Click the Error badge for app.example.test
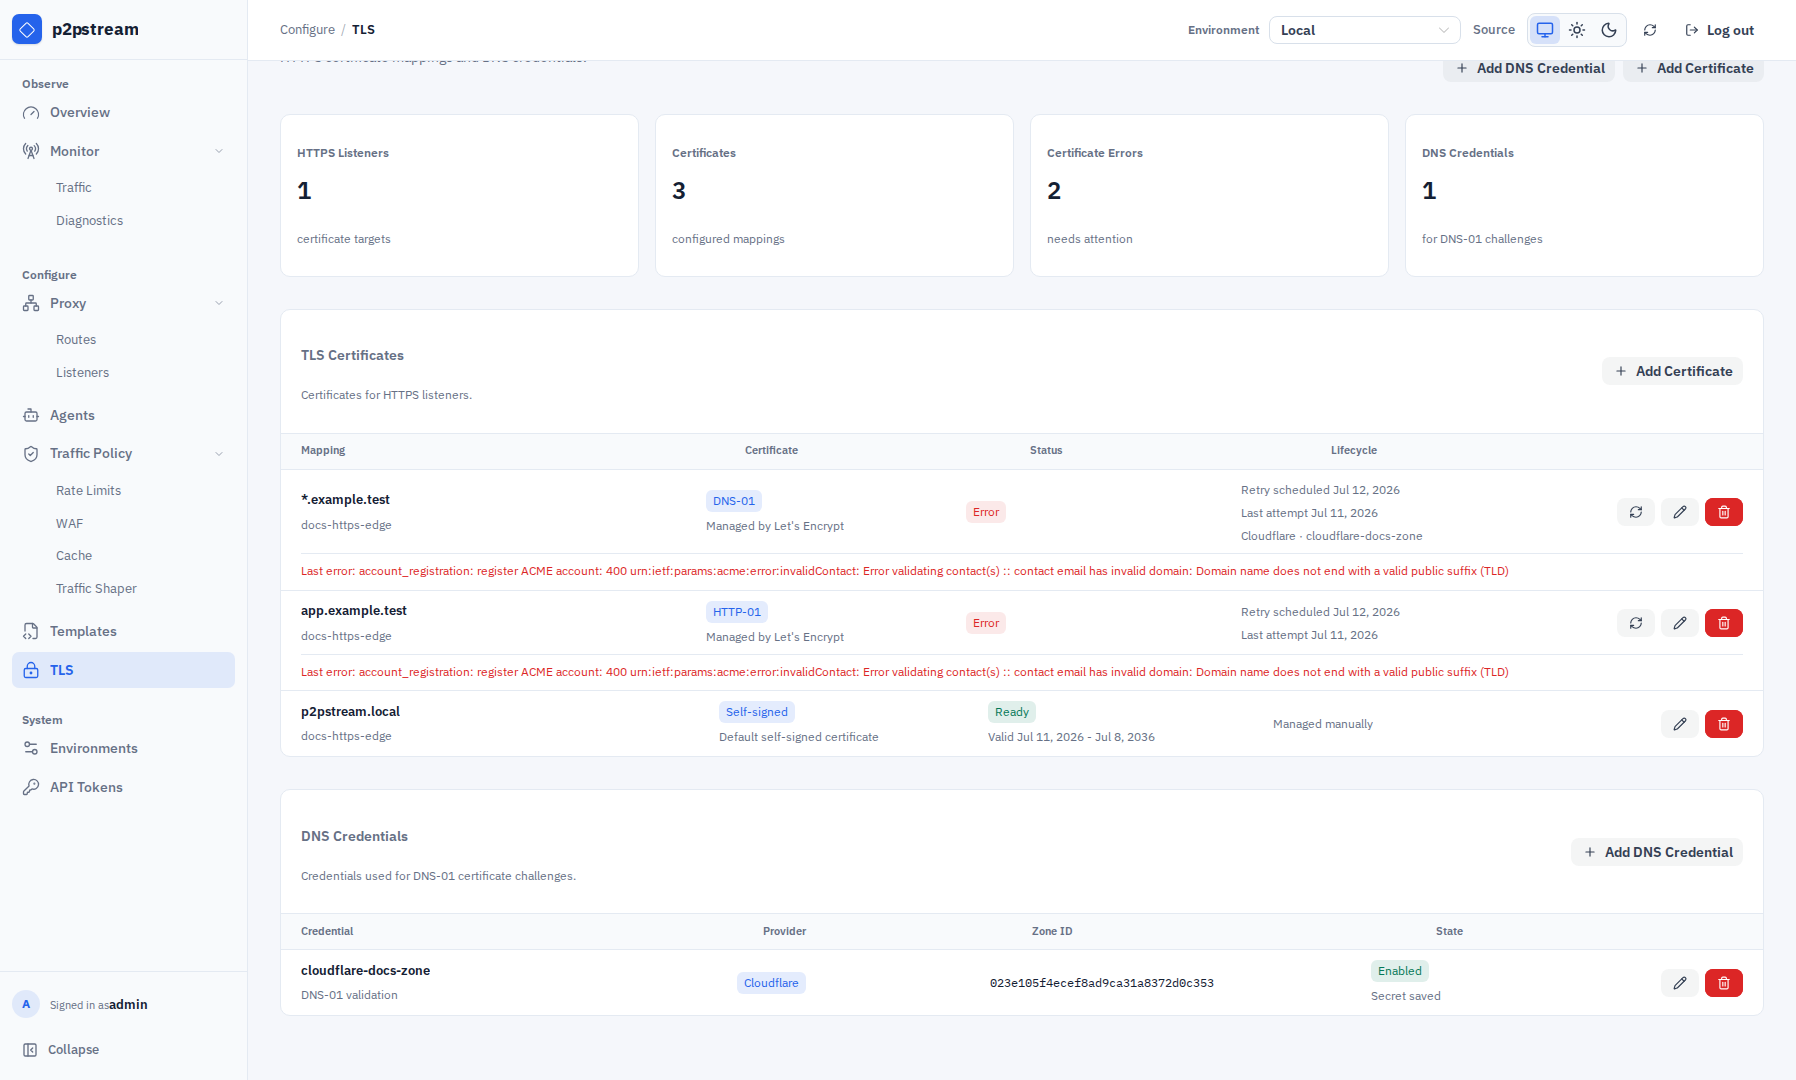Image resolution: width=1796 pixels, height=1080 pixels. pyautogui.click(x=986, y=623)
